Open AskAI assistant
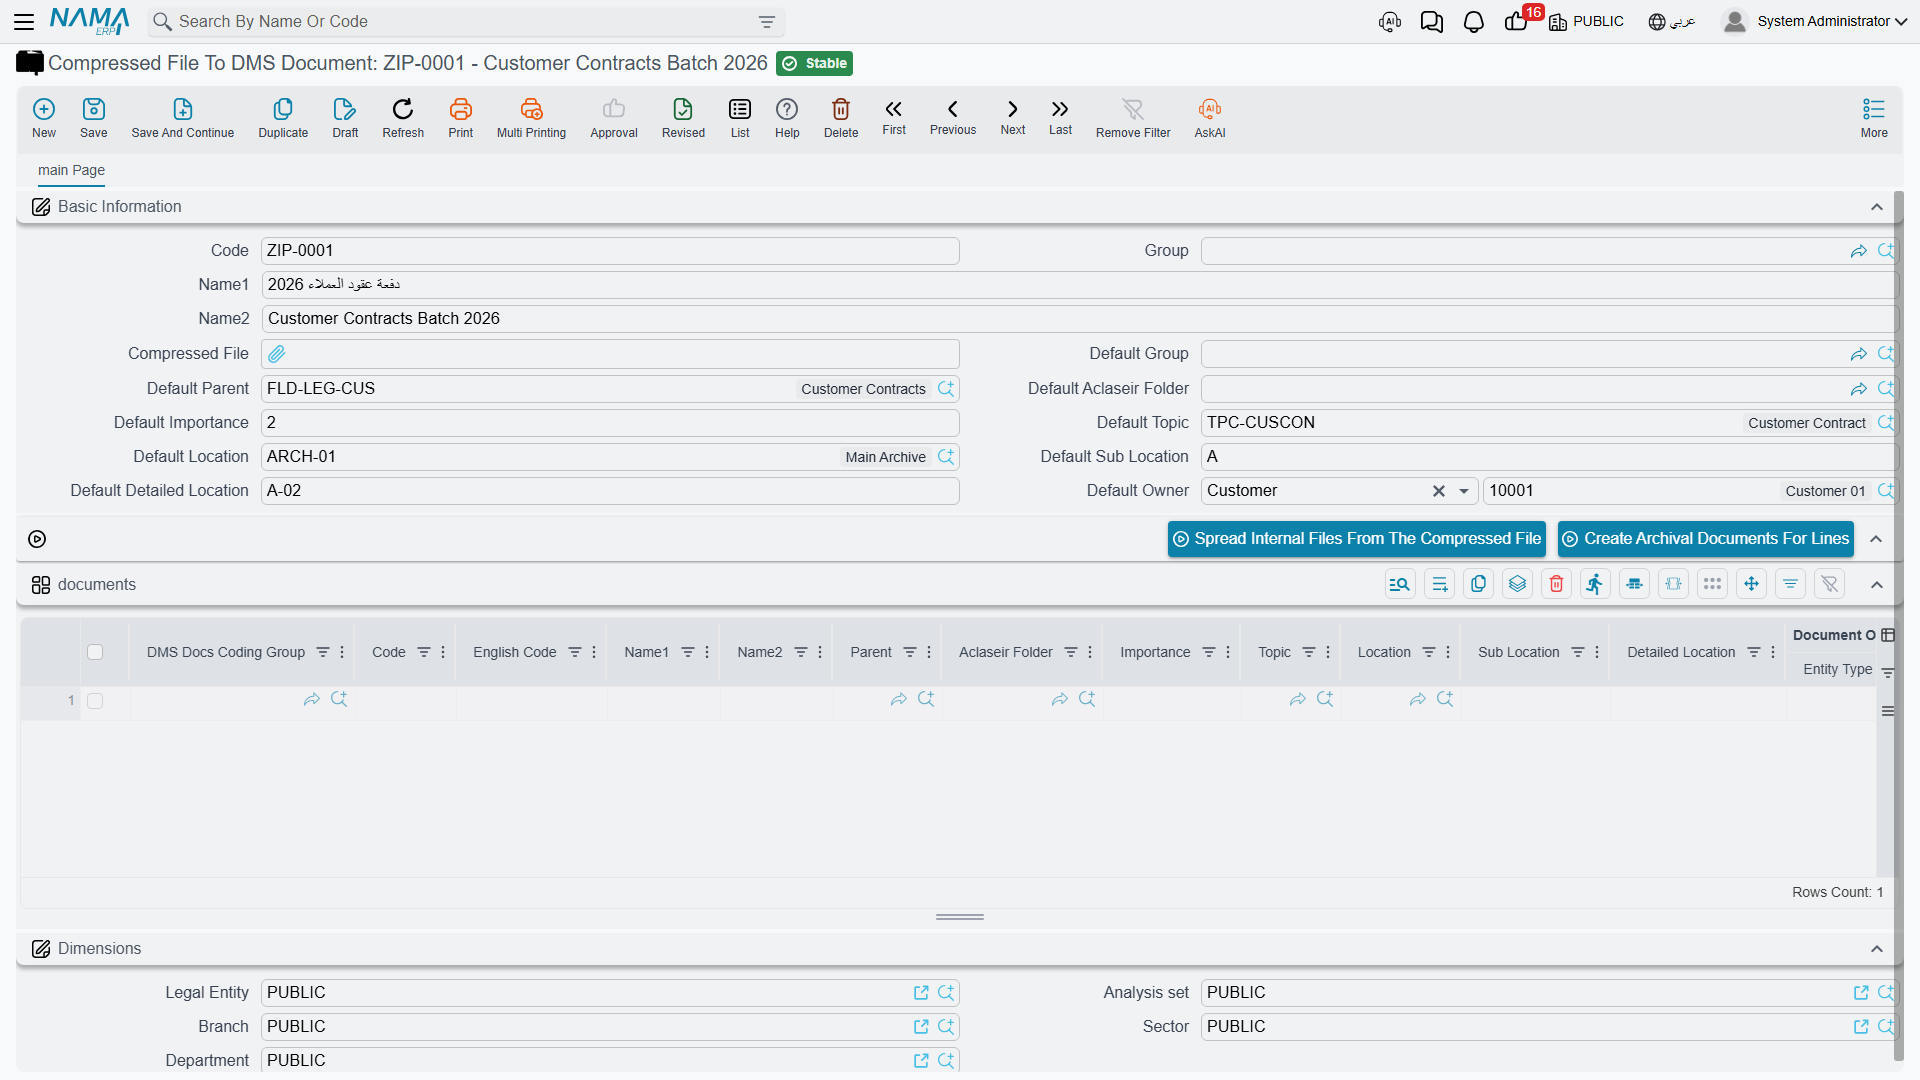This screenshot has width=1920, height=1080. [x=1210, y=118]
